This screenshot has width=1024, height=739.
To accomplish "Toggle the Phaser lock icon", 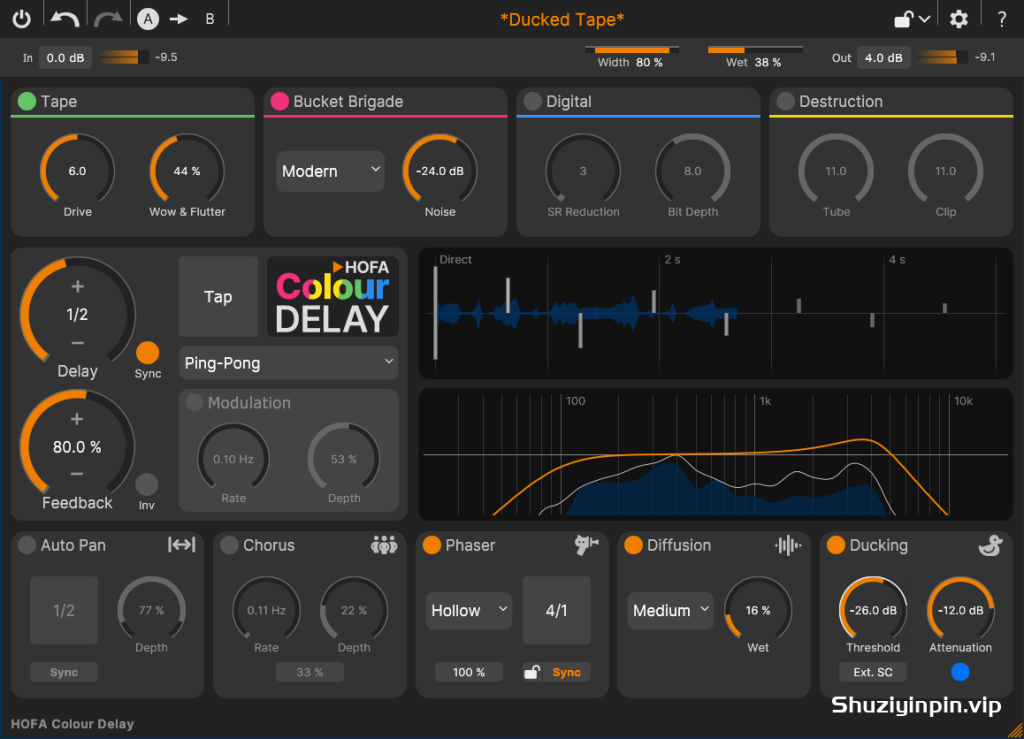I will [532, 672].
